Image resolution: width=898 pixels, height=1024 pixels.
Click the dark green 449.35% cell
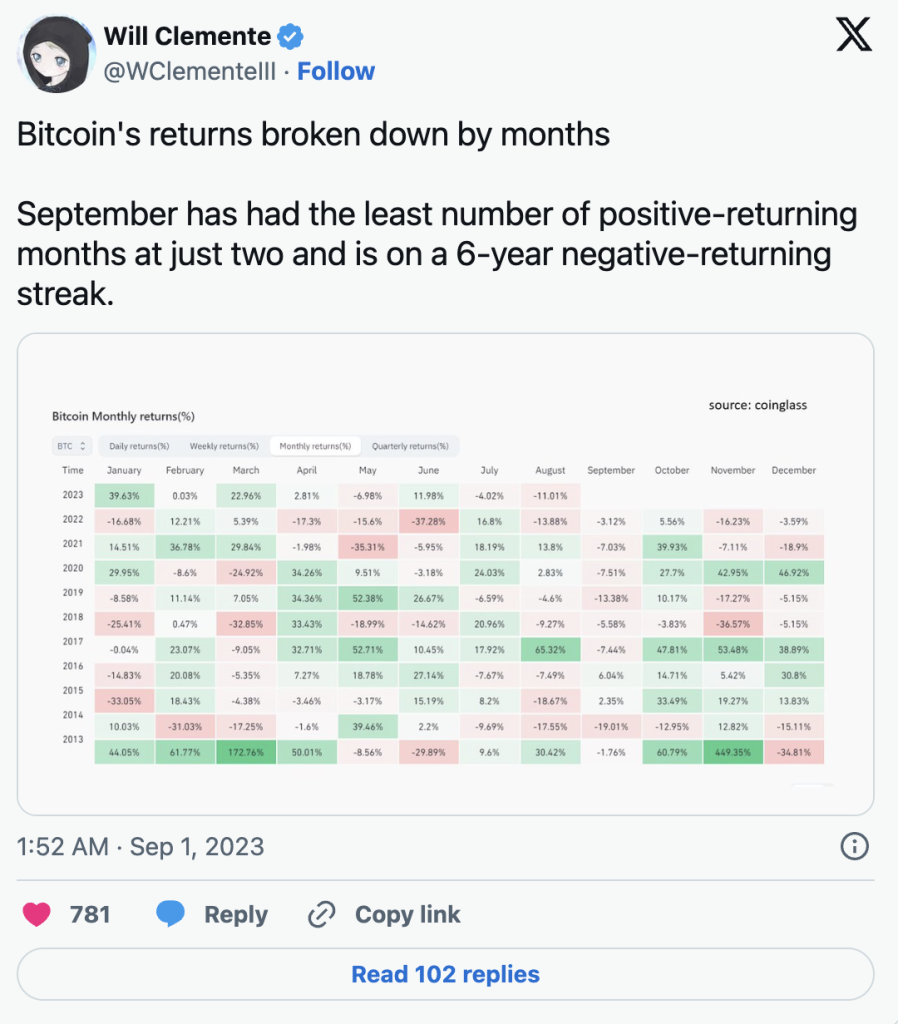[732, 750]
